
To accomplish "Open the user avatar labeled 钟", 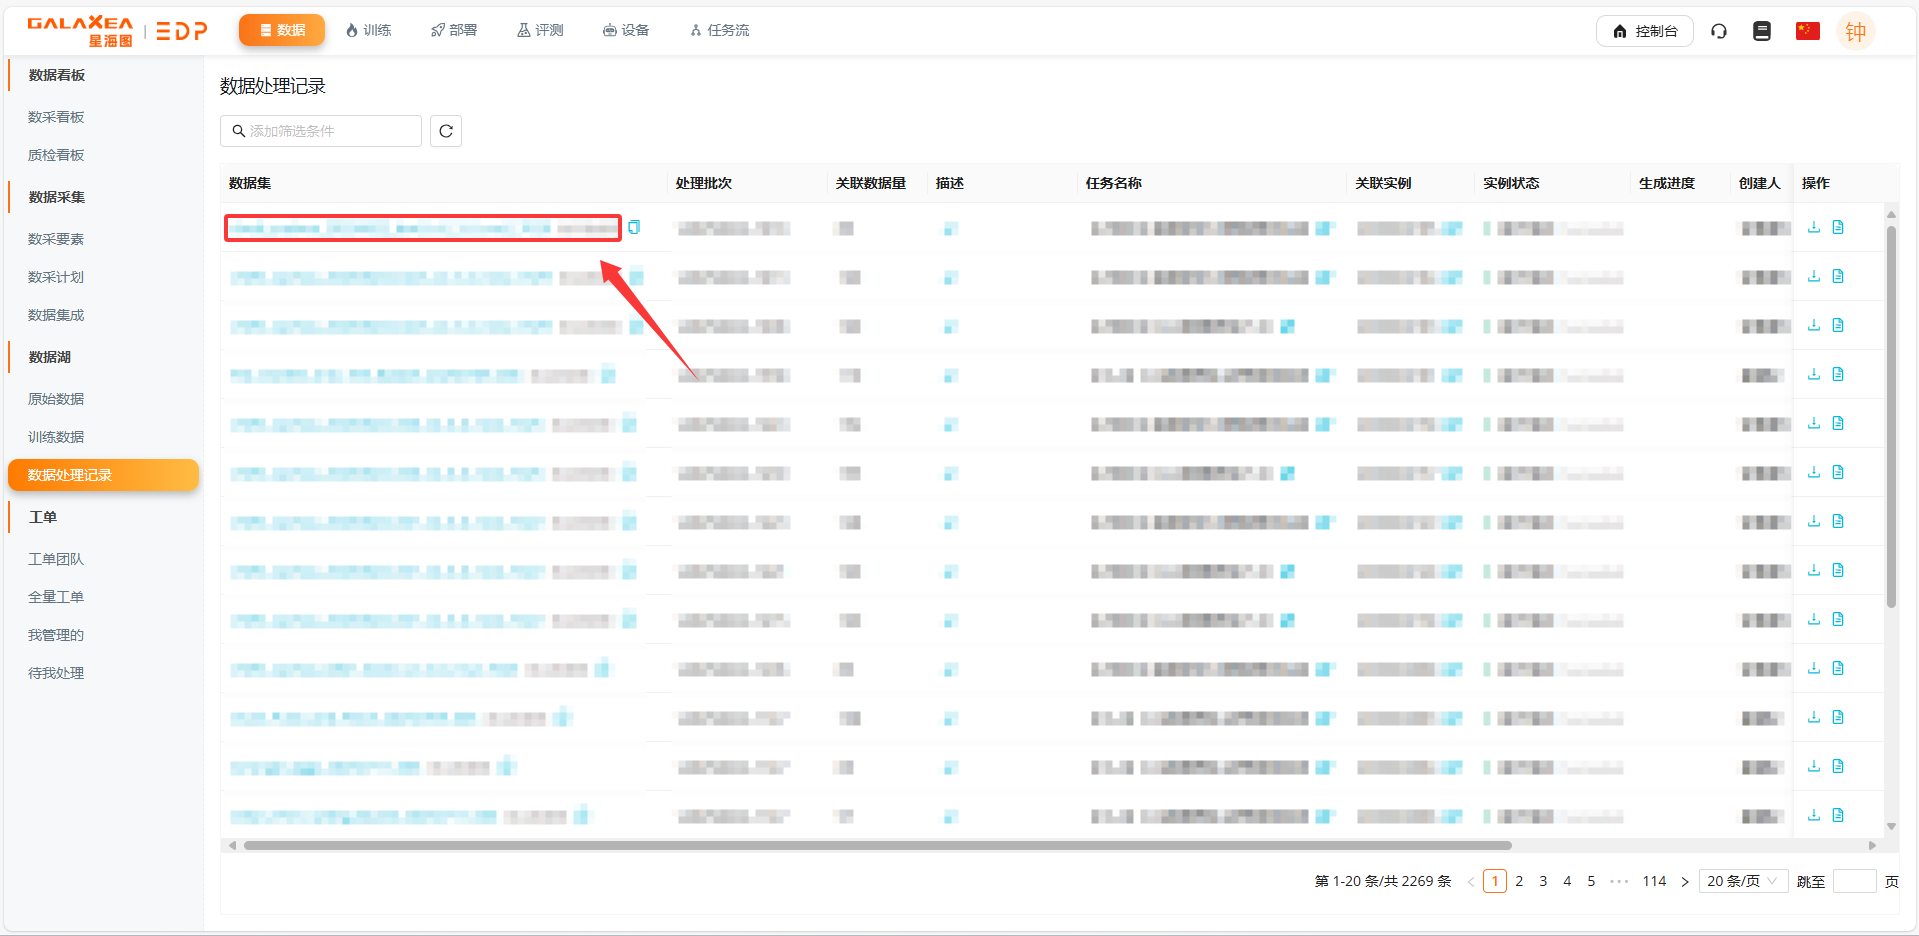I will 1855,32.
